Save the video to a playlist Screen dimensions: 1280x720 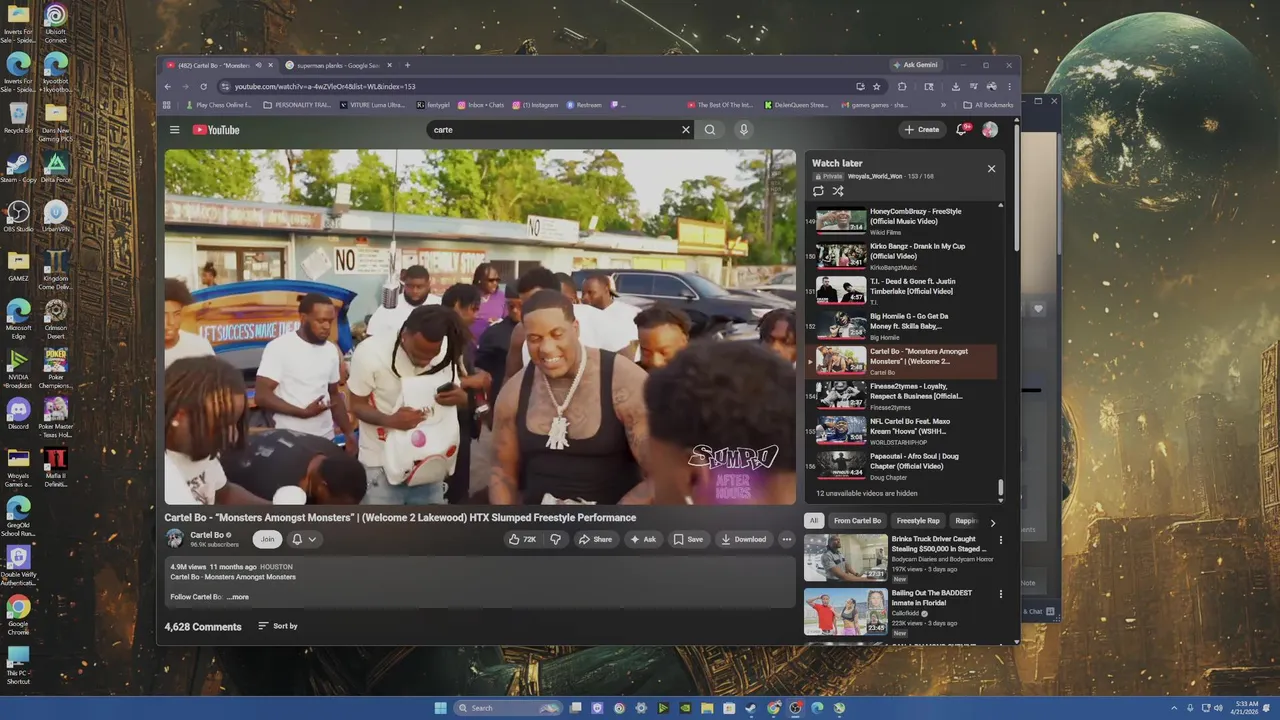688,539
